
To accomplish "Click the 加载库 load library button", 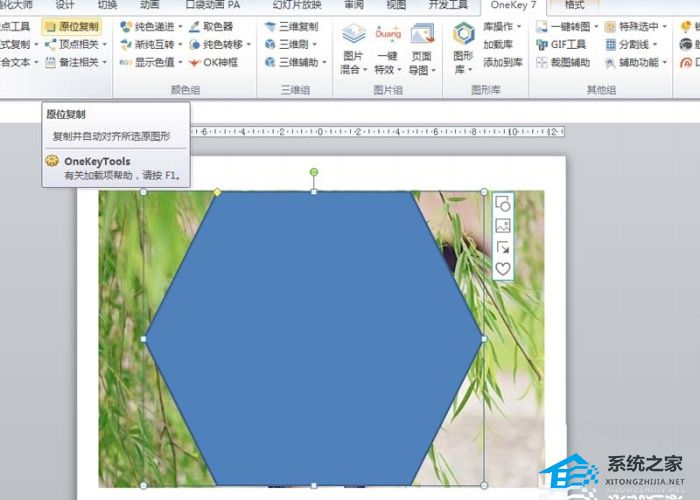I will point(498,44).
